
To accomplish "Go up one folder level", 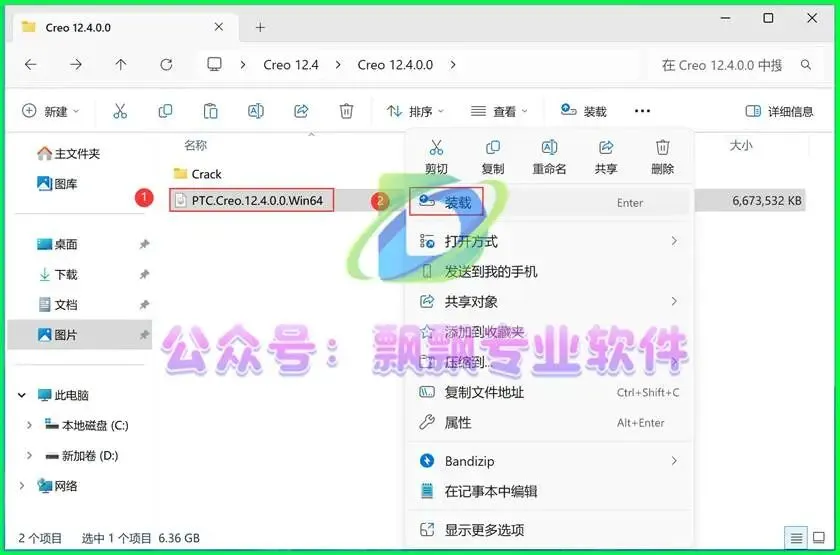I will click(x=121, y=65).
